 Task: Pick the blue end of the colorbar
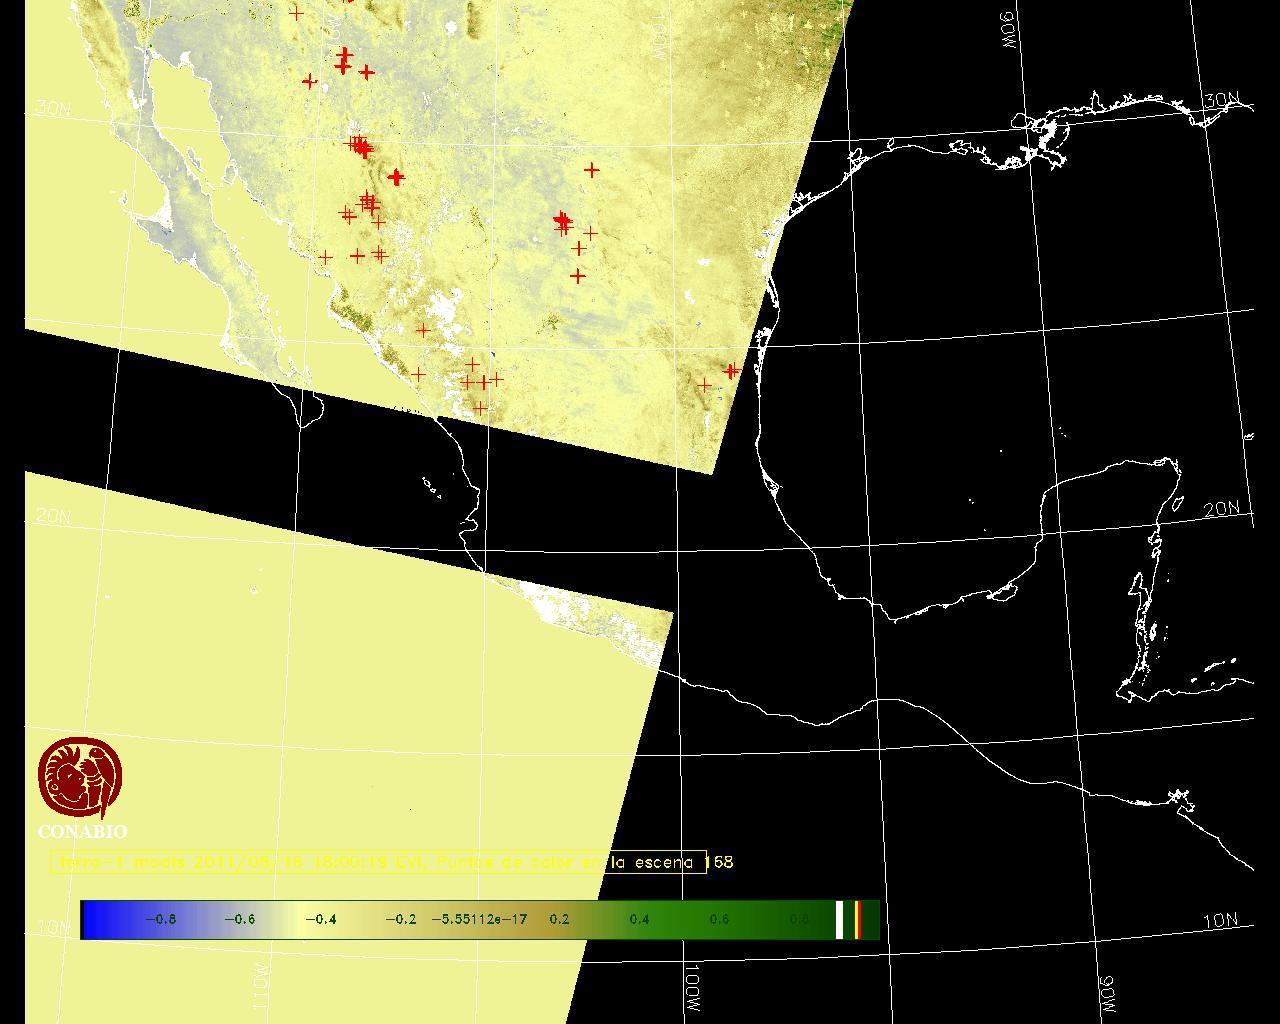[x=95, y=919]
